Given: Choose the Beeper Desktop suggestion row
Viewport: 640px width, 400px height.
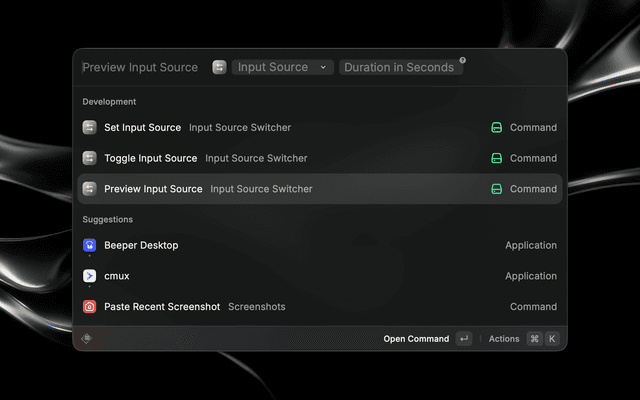Looking at the screenshot, I should pyautogui.click(x=320, y=245).
